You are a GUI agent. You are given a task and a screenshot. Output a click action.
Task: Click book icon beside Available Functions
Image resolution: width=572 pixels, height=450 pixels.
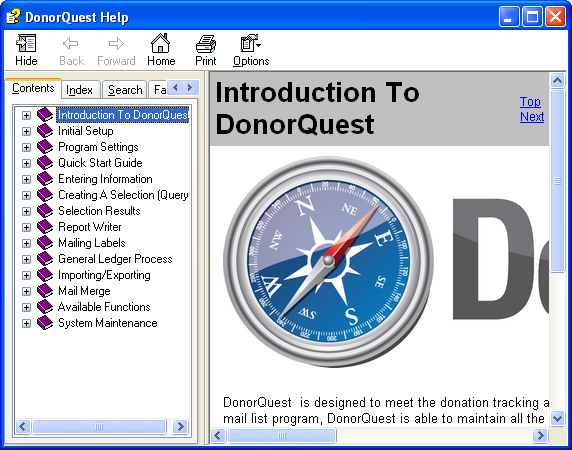(45, 307)
